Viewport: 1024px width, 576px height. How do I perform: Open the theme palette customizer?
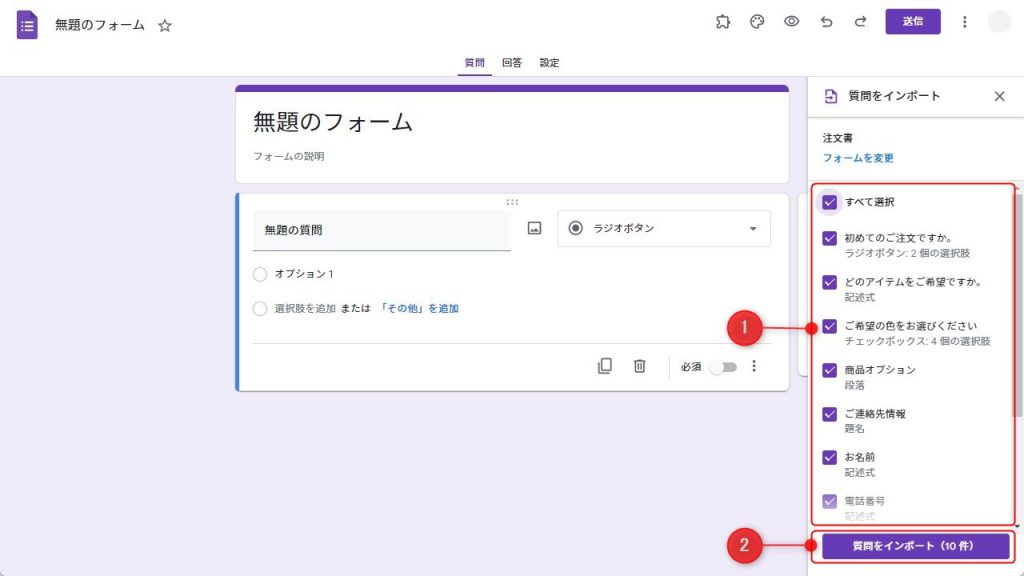click(757, 22)
